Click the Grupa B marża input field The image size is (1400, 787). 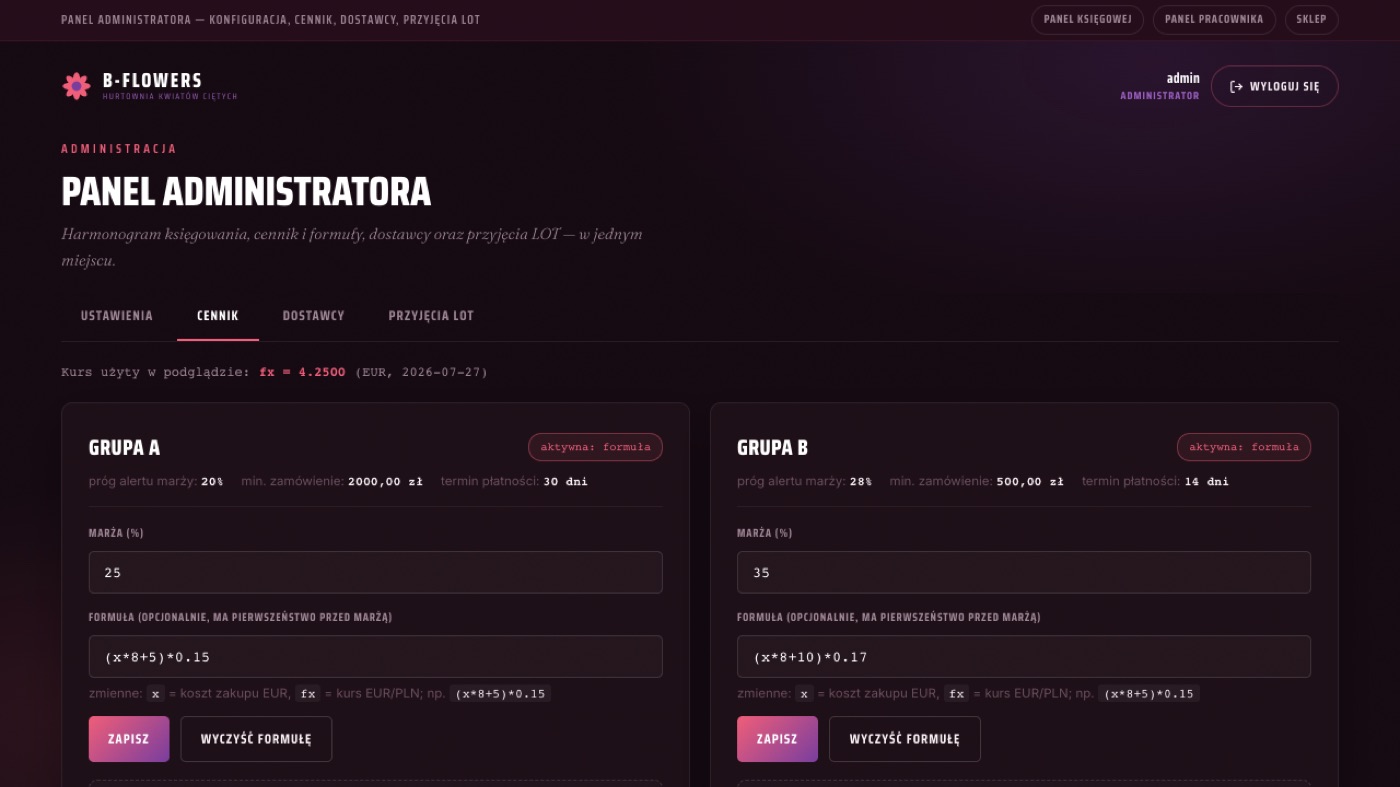click(1024, 572)
